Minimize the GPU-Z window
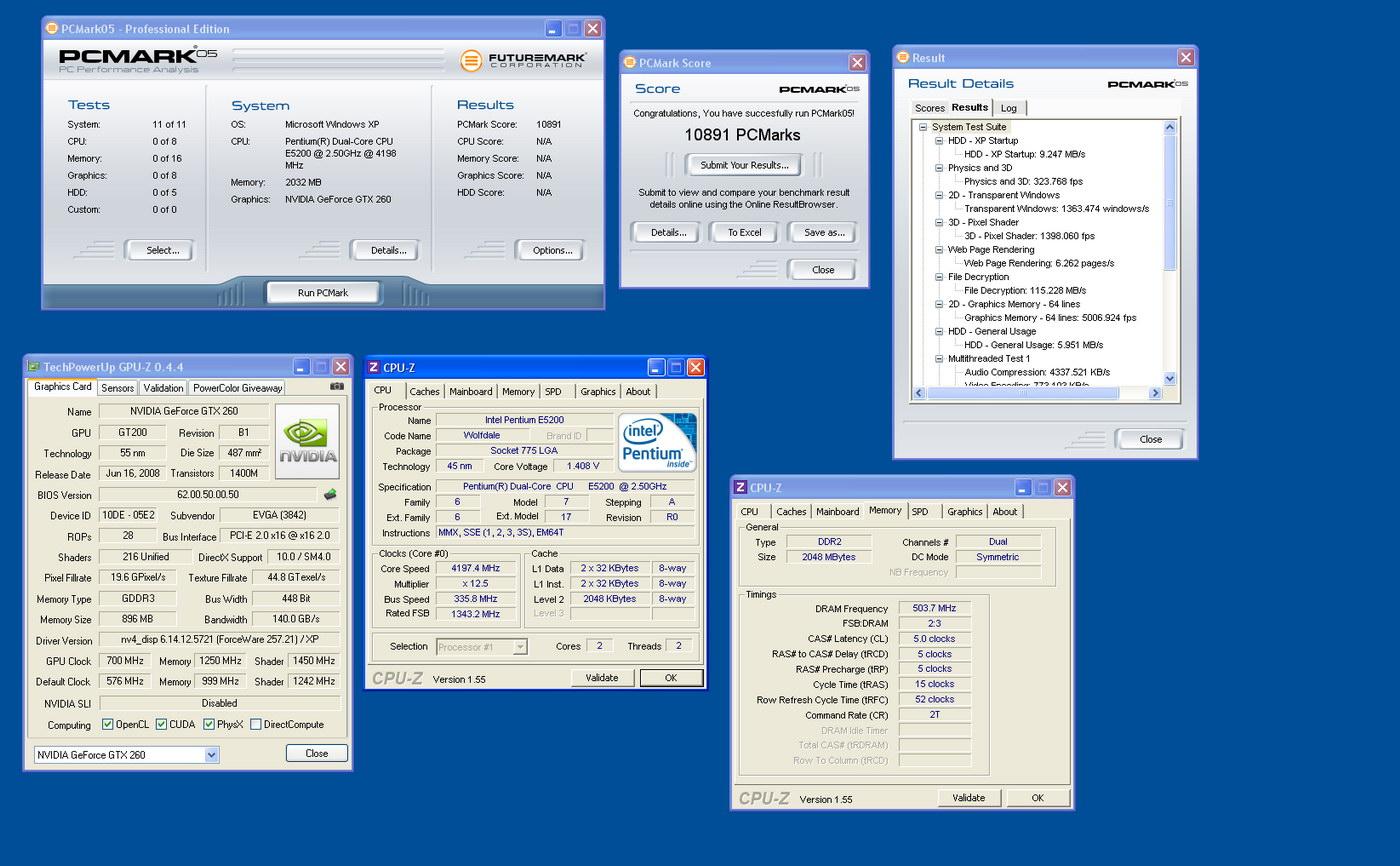The height and width of the screenshot is (866, 1400). pyautogui.click(x=301, y=367)
